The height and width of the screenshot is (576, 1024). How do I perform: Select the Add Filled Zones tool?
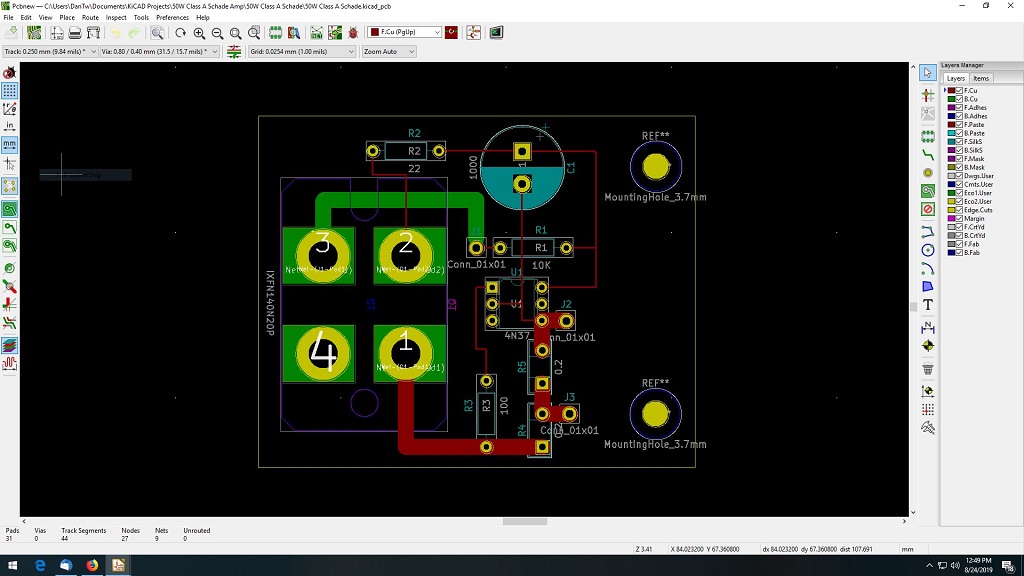coord(928,191)
